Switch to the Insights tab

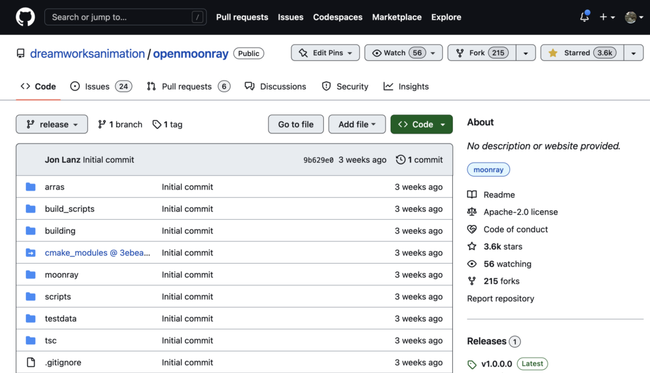(x=406, y=86)
